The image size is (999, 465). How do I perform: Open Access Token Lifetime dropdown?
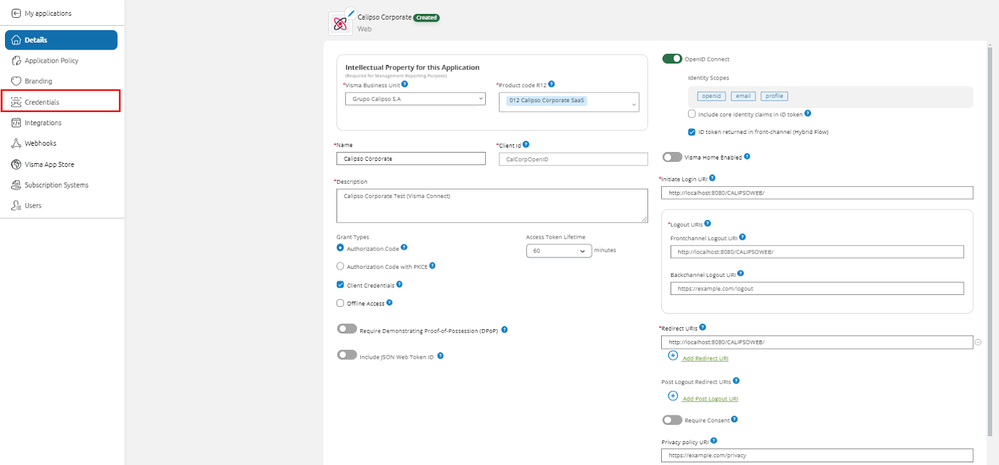[559, 251]
